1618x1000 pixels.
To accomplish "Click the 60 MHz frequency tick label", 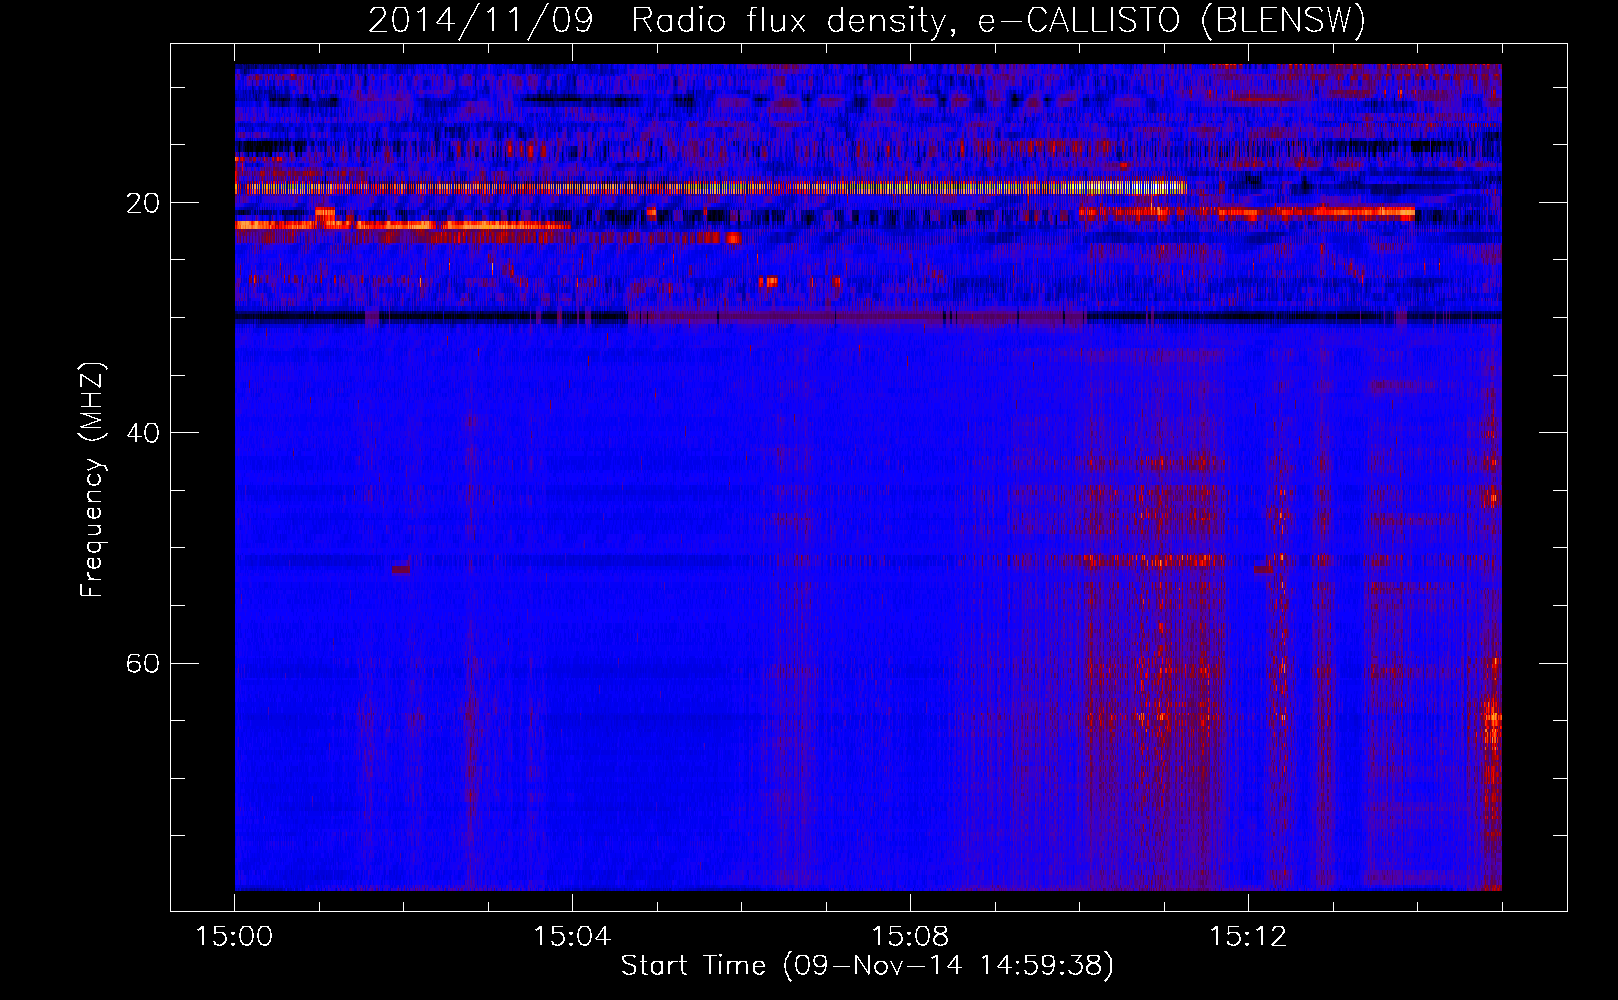I will click(x=143, y=663).
